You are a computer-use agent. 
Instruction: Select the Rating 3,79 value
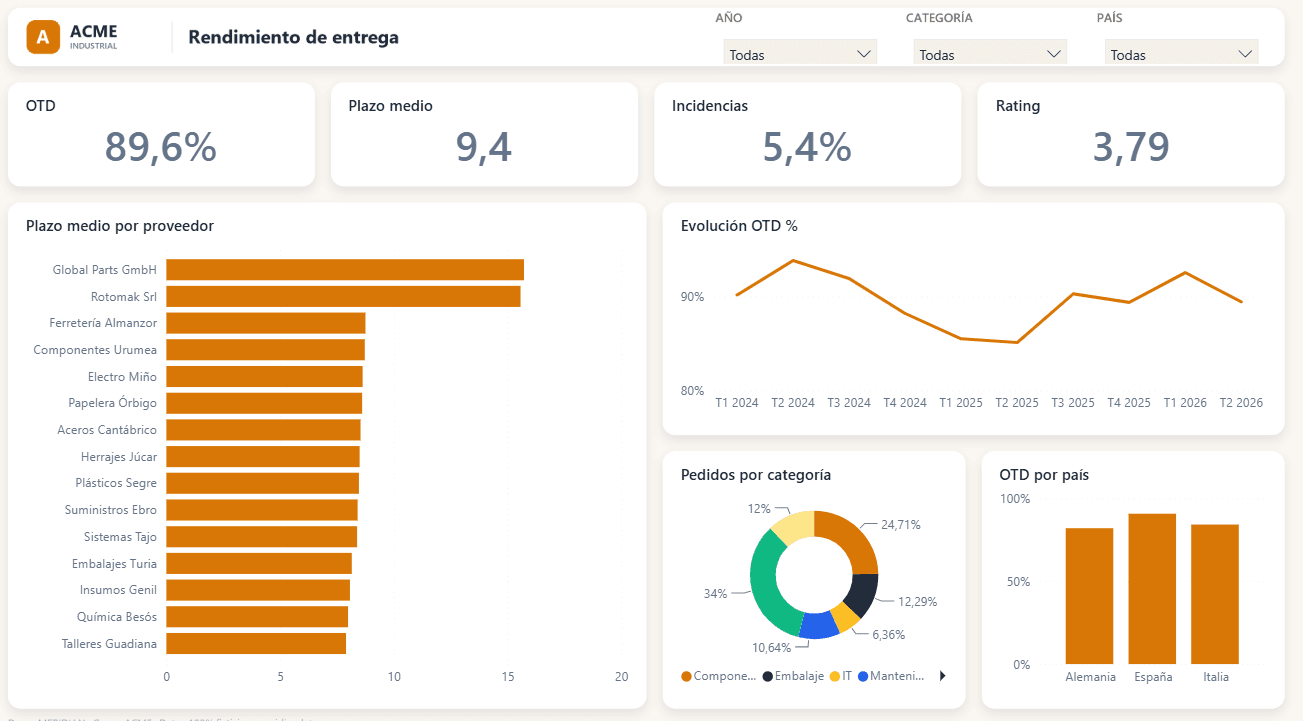click(x=1131, y=147)
